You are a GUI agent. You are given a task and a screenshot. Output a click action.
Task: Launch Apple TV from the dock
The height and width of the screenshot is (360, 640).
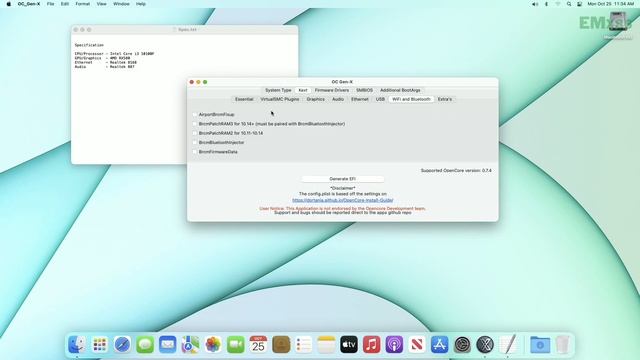click(349, 345)
